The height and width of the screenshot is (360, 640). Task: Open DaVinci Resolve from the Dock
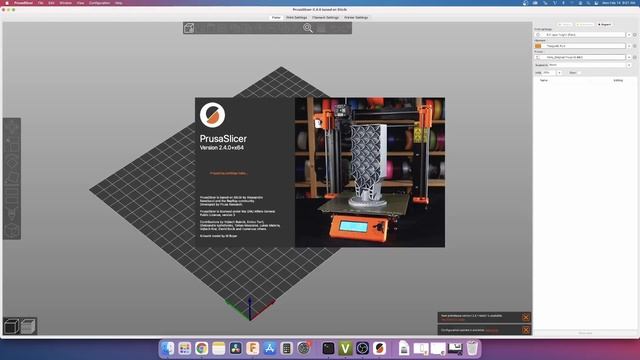tap(236, 348)
